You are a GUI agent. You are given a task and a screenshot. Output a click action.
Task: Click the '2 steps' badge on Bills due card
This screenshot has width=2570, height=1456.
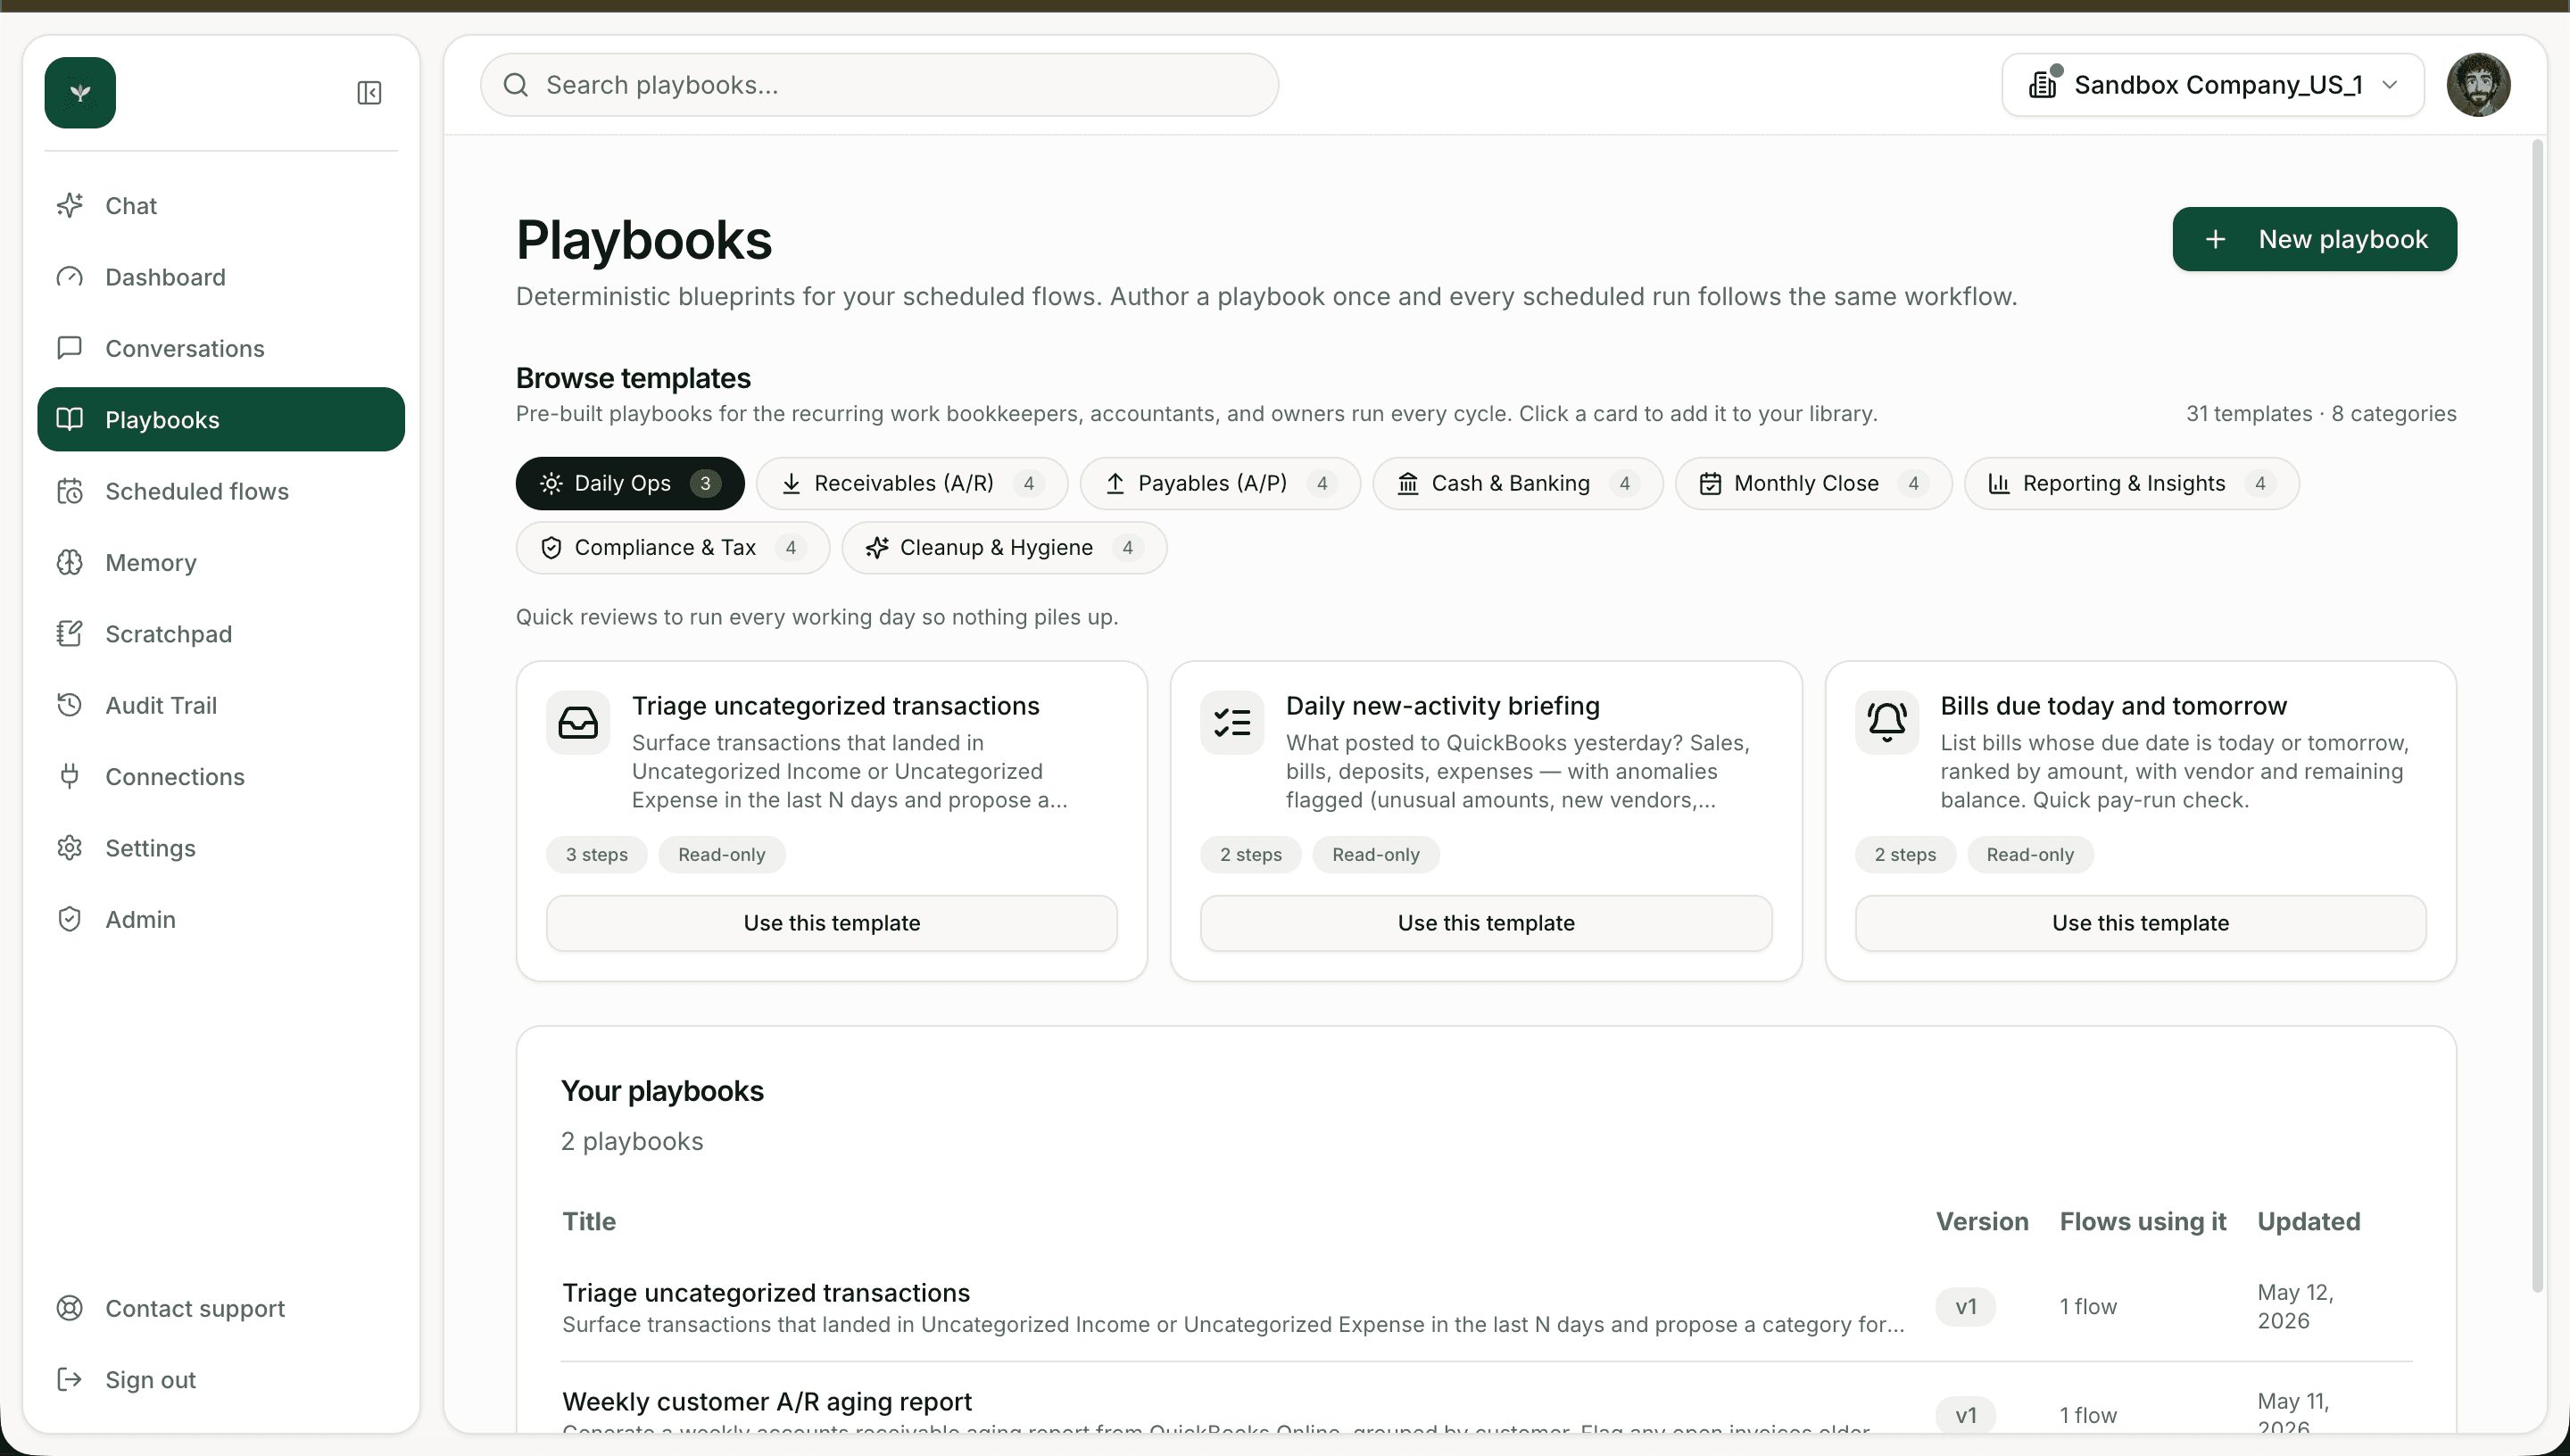tap(1905, 855)
